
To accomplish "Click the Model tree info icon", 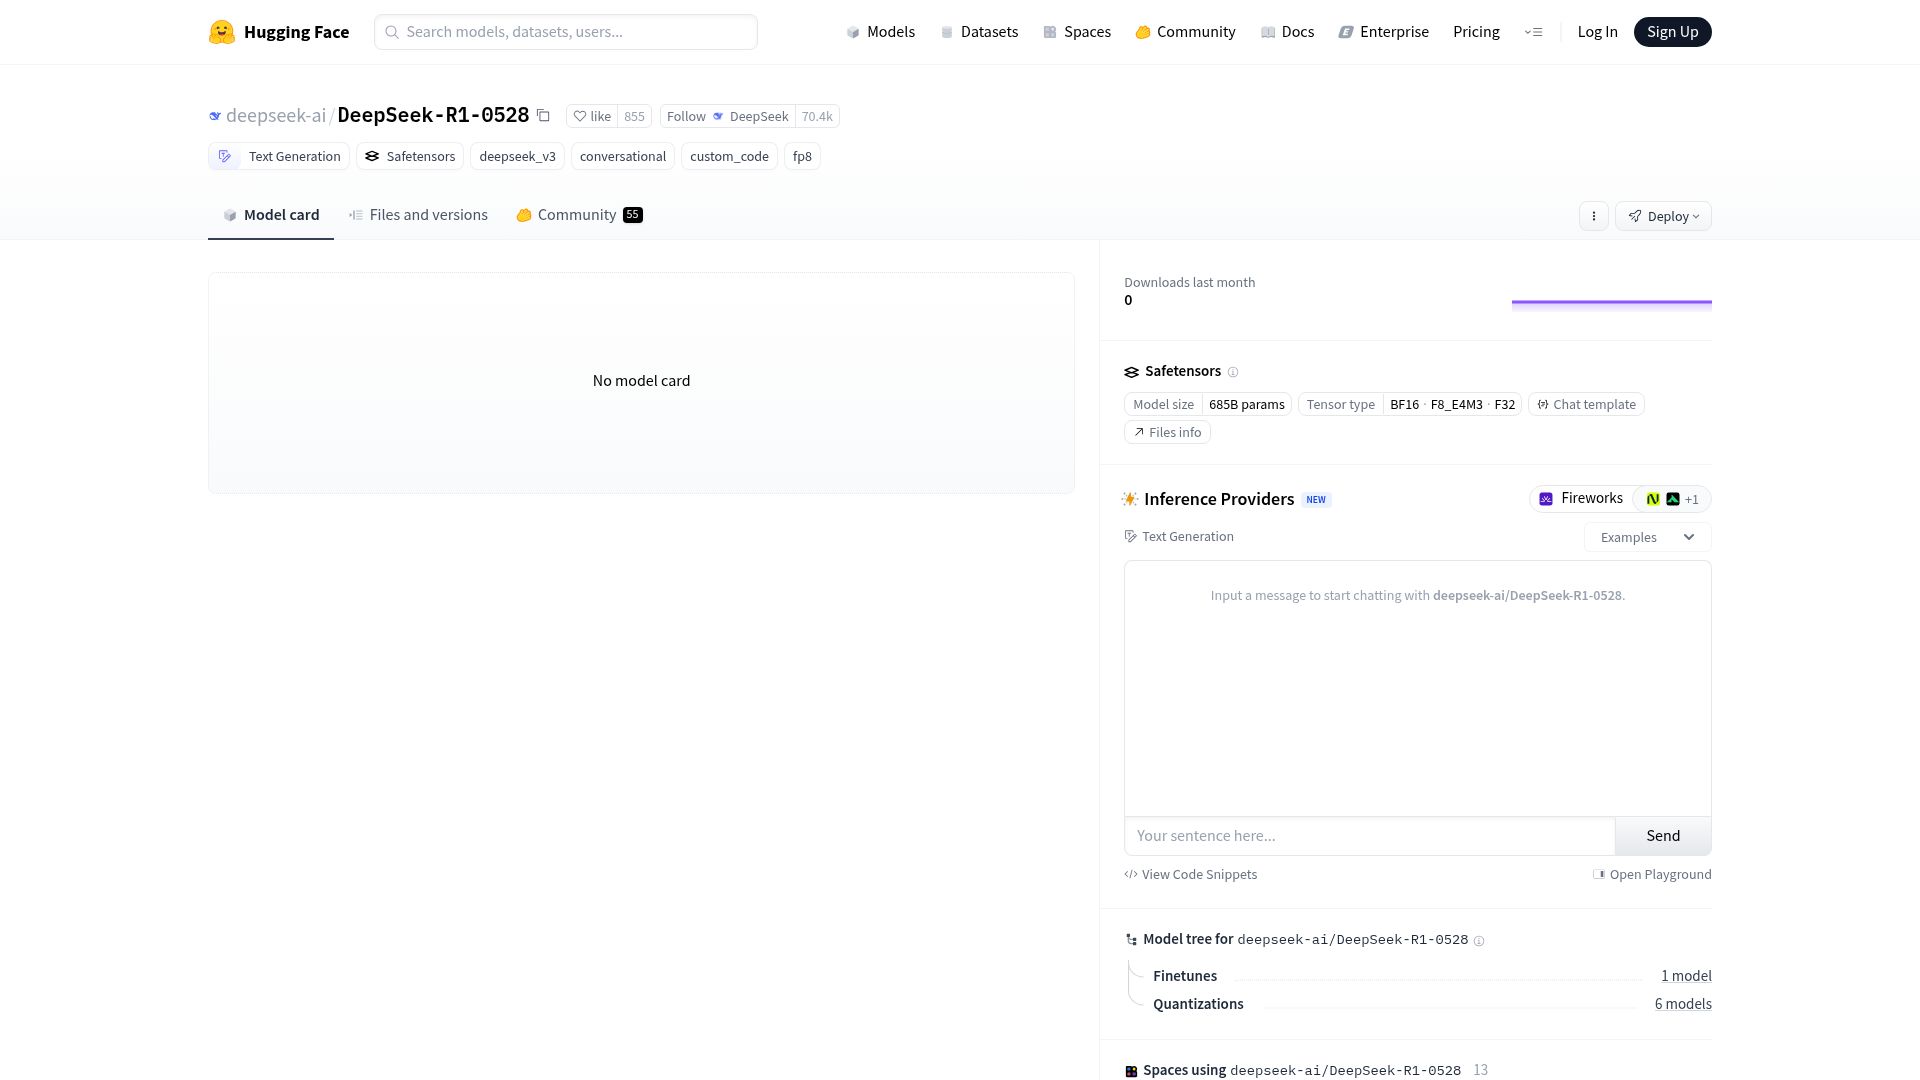I will pyautogui.click(x=1479, y=941).
